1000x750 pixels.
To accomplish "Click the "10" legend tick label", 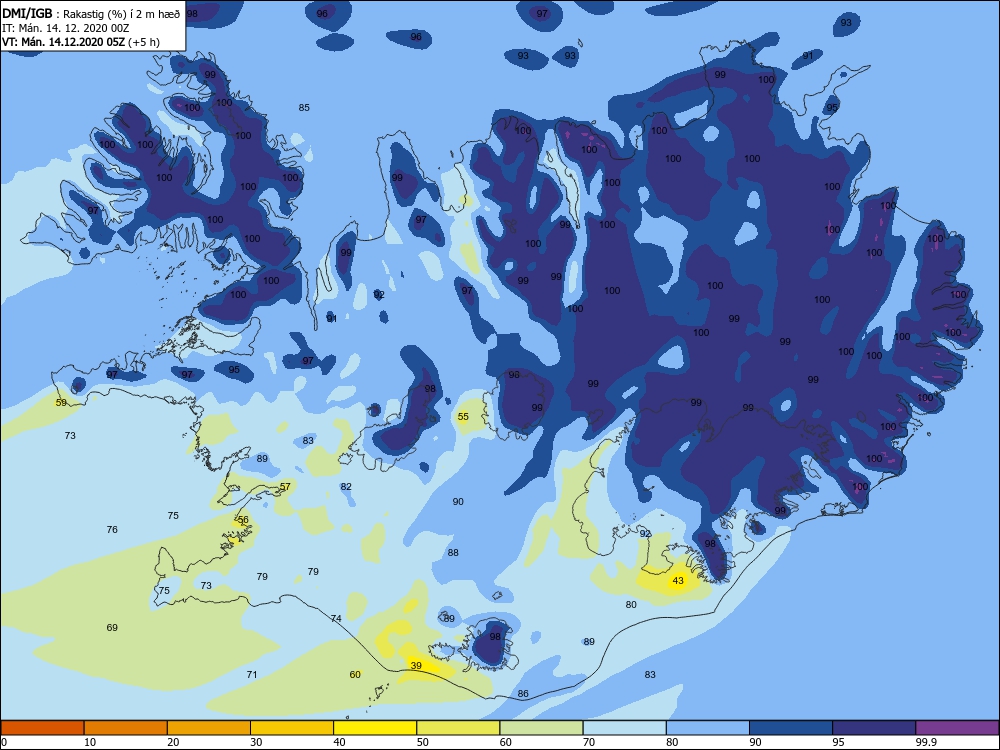I will click(90, 742).
